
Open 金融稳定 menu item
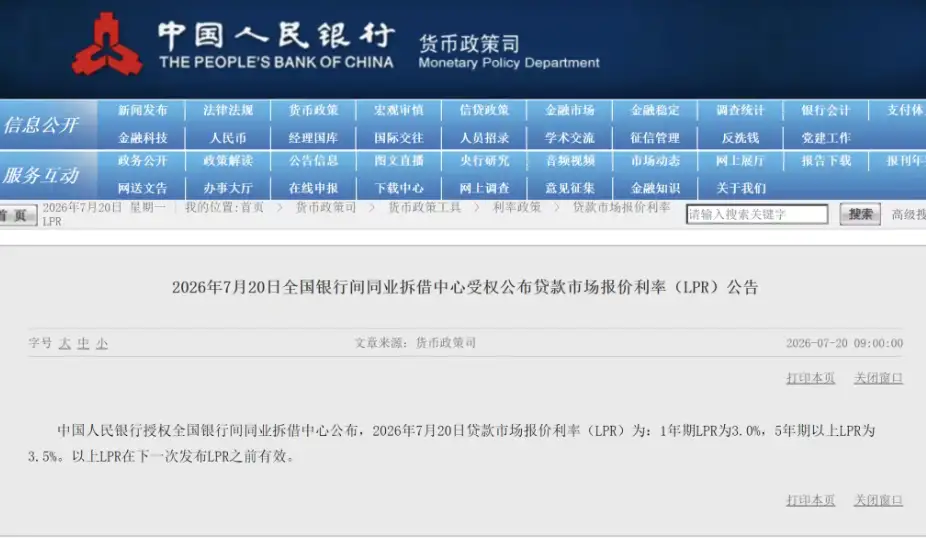(655, 110)
